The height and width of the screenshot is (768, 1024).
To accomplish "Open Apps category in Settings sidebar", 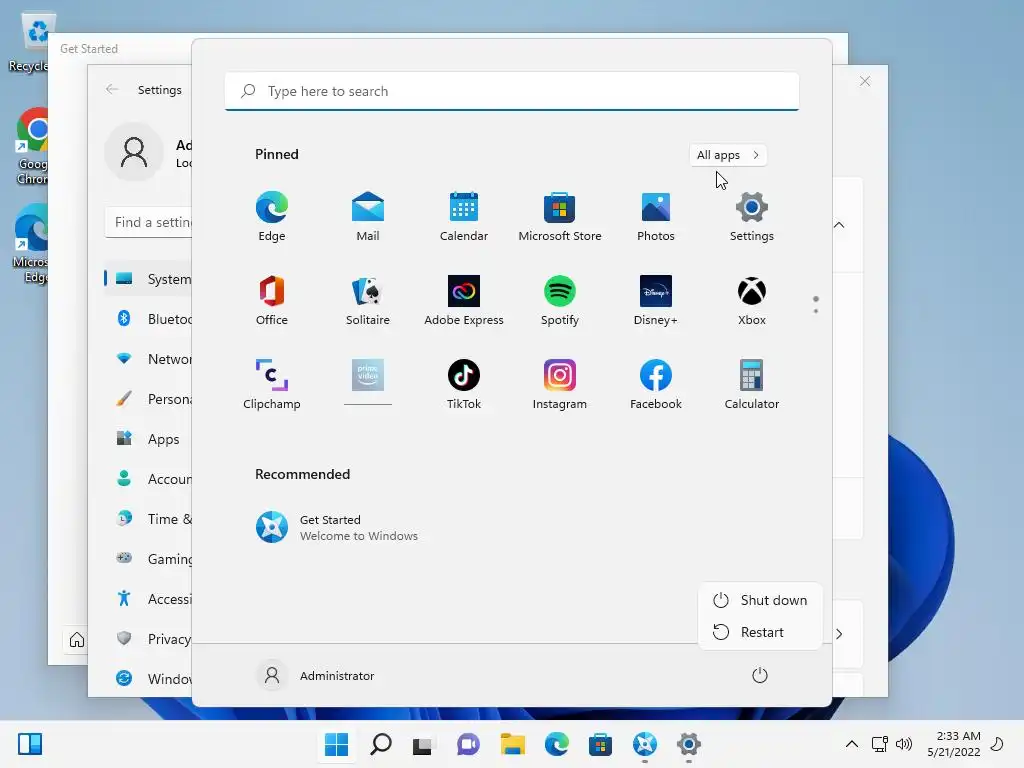I will point(148,439).
